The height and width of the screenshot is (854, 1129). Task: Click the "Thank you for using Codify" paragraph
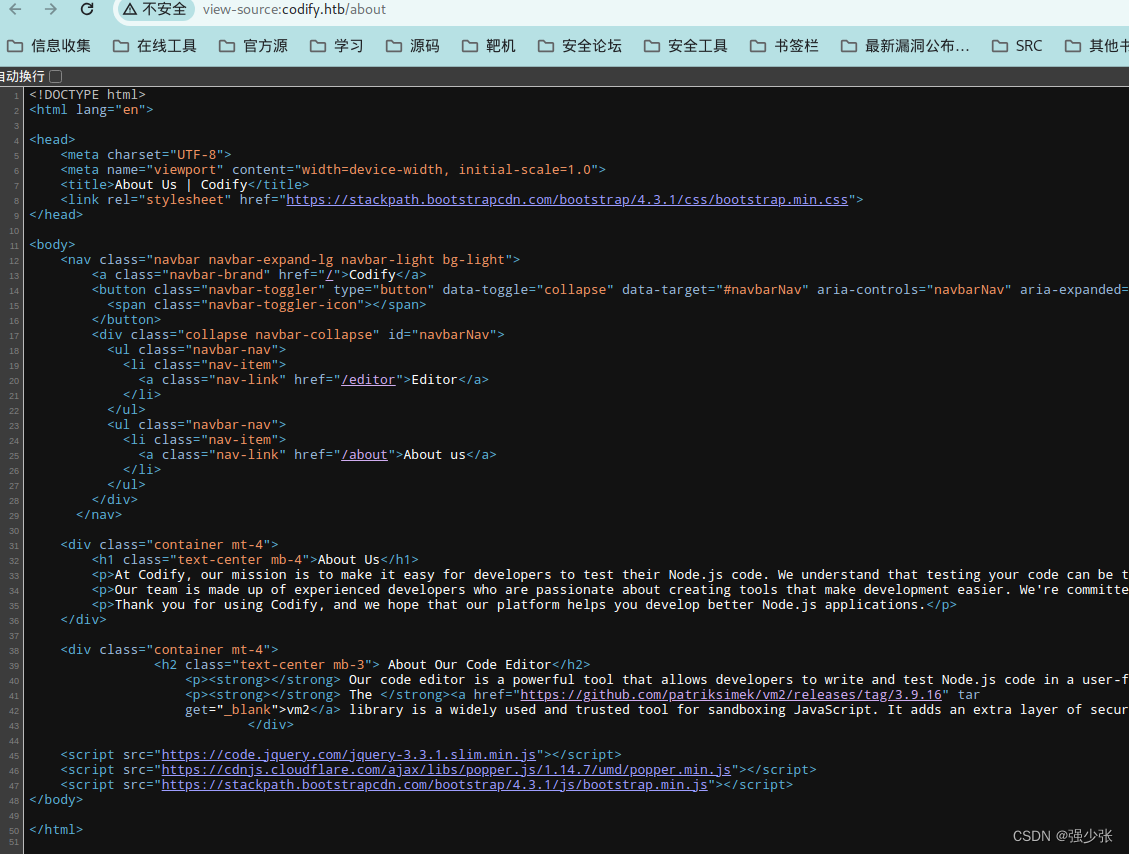[x=524, y=605]
